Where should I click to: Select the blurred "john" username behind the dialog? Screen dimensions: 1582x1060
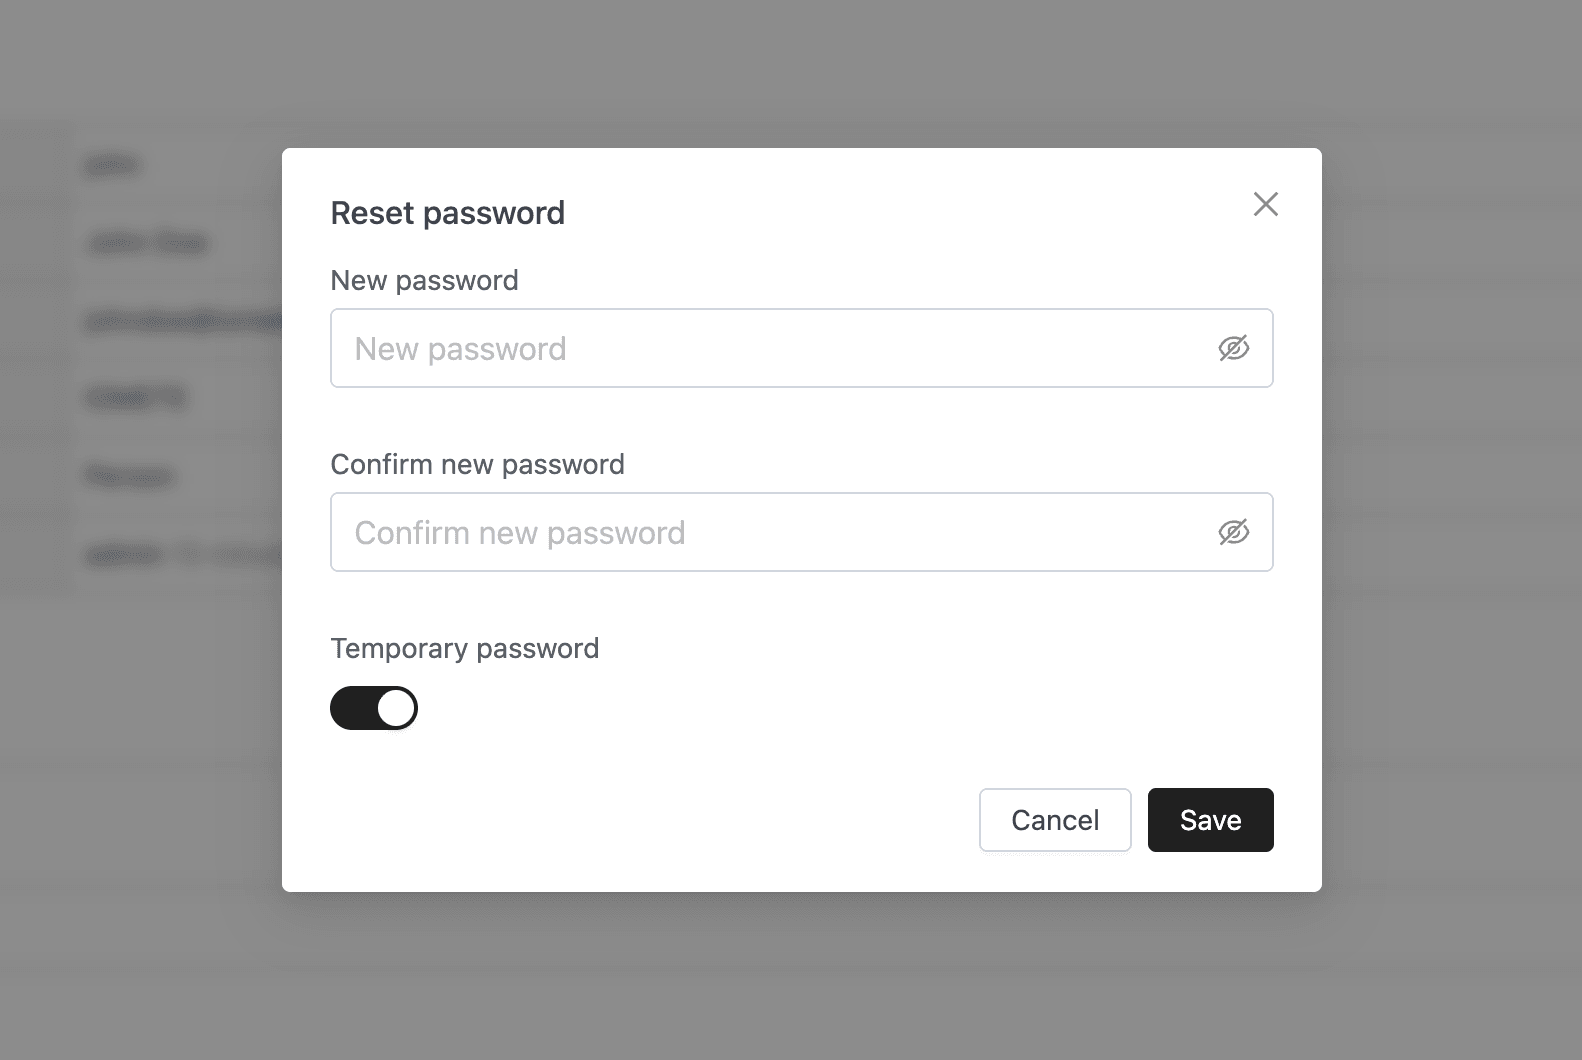[x=112, y=164]
